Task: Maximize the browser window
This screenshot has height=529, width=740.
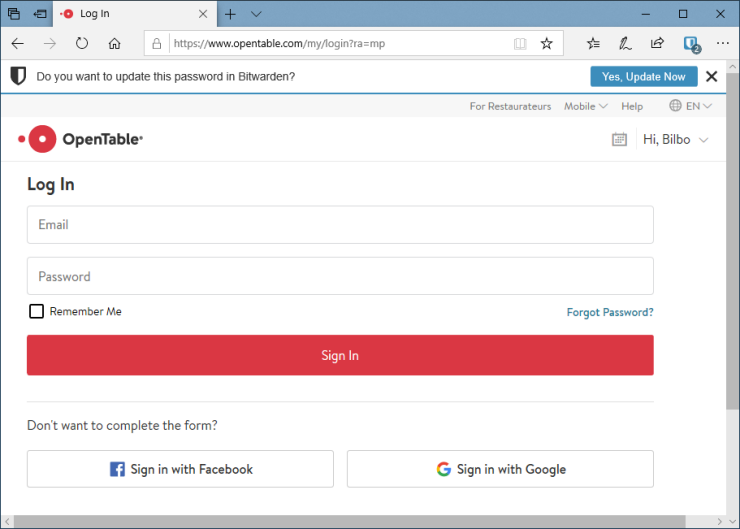Action: tap(683, 14)
